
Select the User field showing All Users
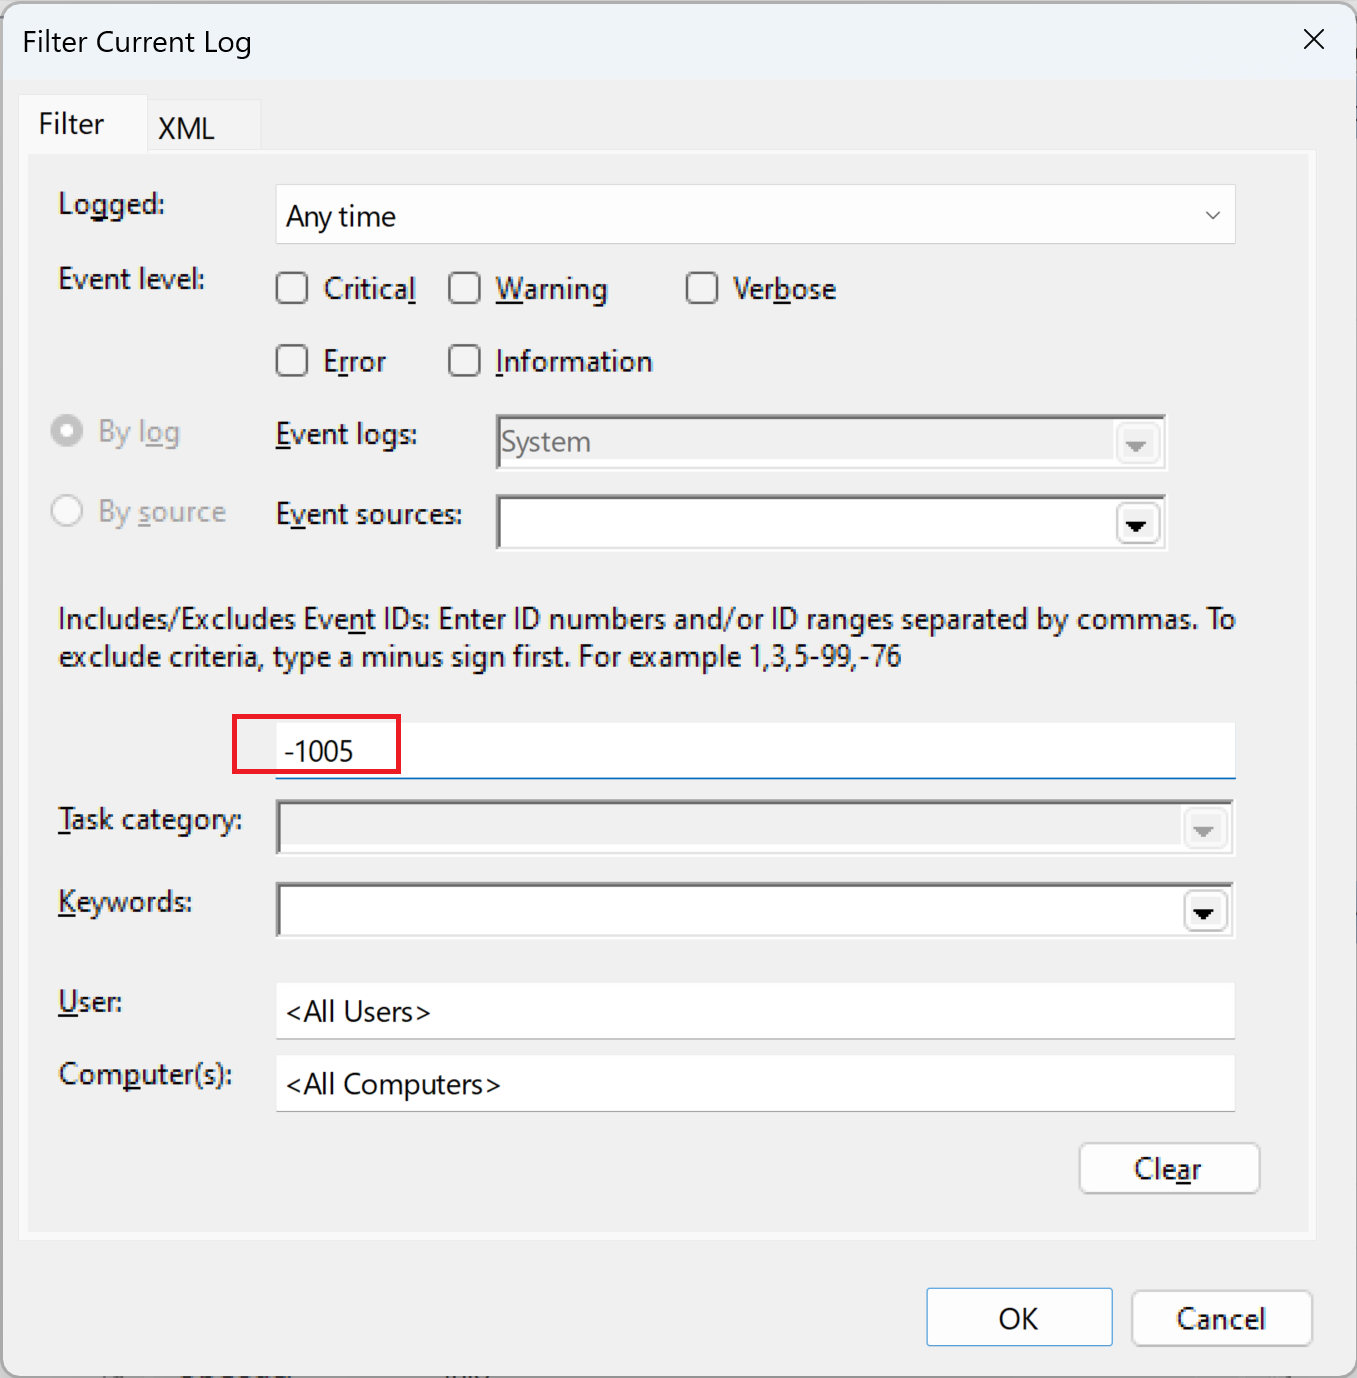[x=755, y=1011]
